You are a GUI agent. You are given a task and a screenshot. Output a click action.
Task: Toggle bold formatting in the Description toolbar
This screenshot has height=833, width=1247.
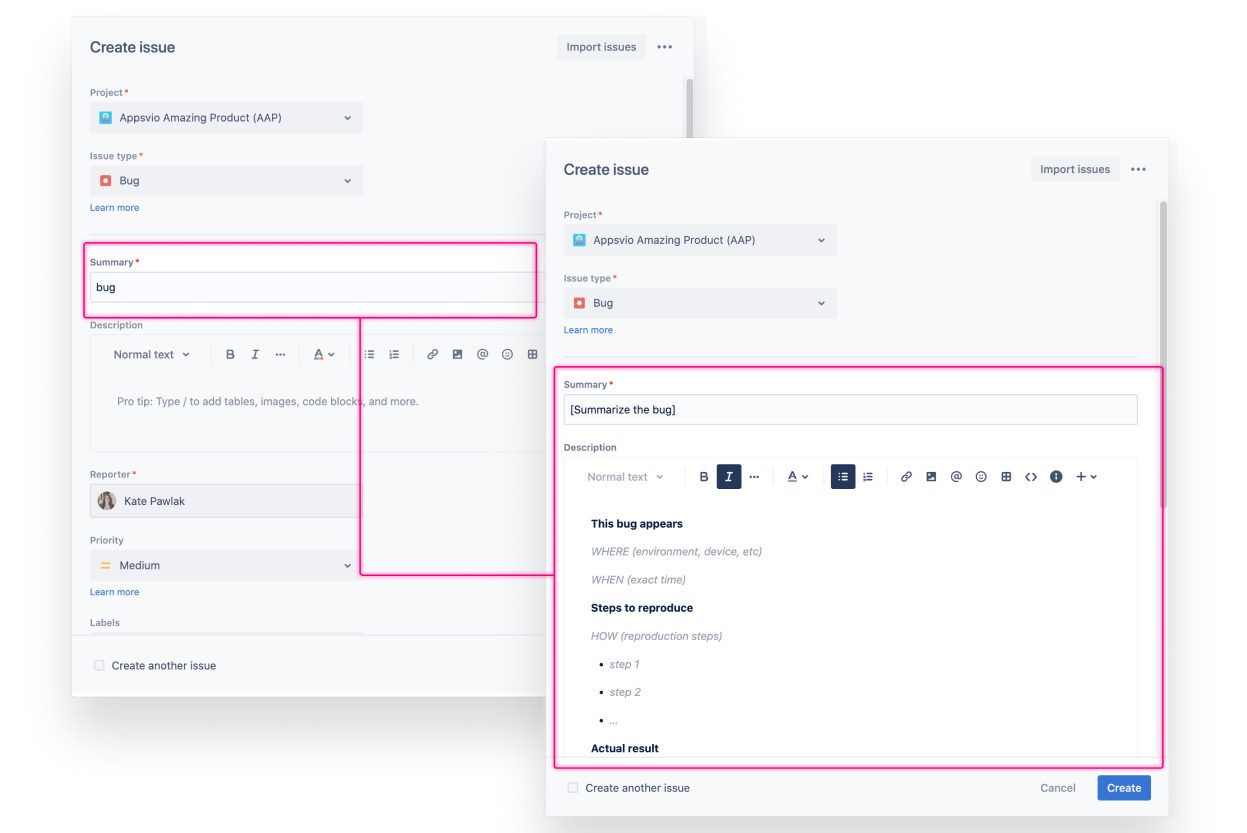pyautogui.click(x=704, y=476)
